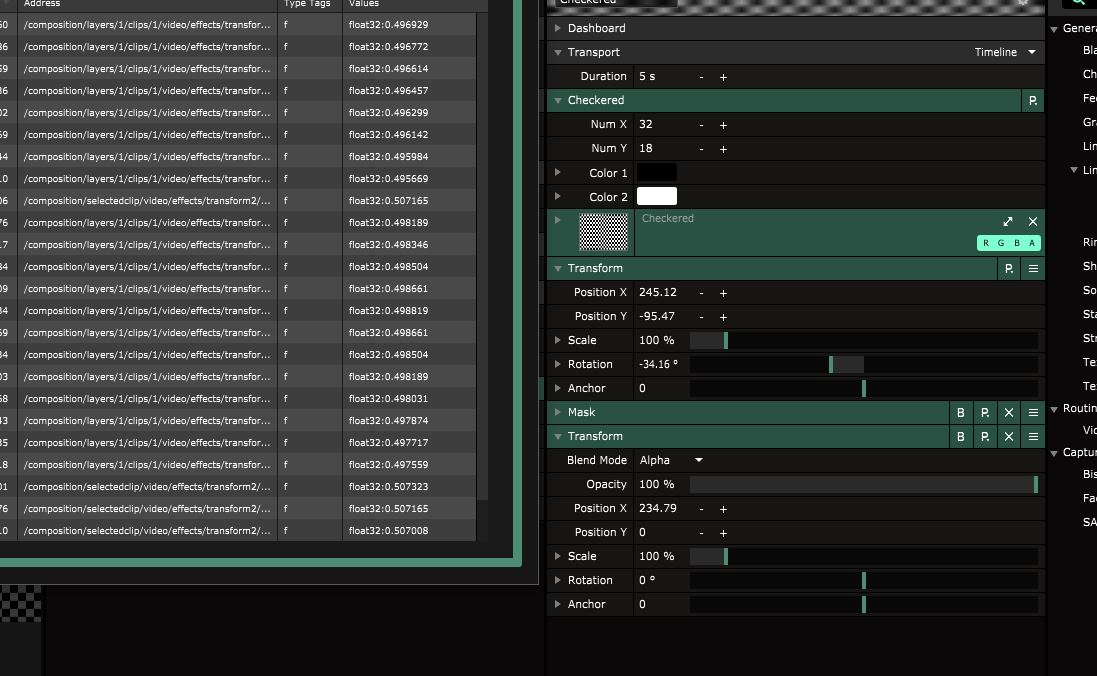Click the preset button in Checkered header
The height and width of the screenshot is (676, 1097).
pos(1032,101)
